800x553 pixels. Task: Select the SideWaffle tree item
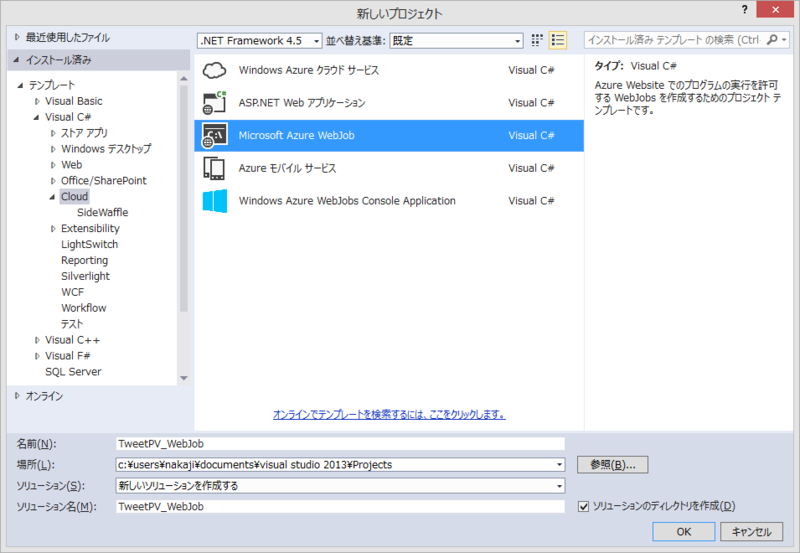click(103, 212)
